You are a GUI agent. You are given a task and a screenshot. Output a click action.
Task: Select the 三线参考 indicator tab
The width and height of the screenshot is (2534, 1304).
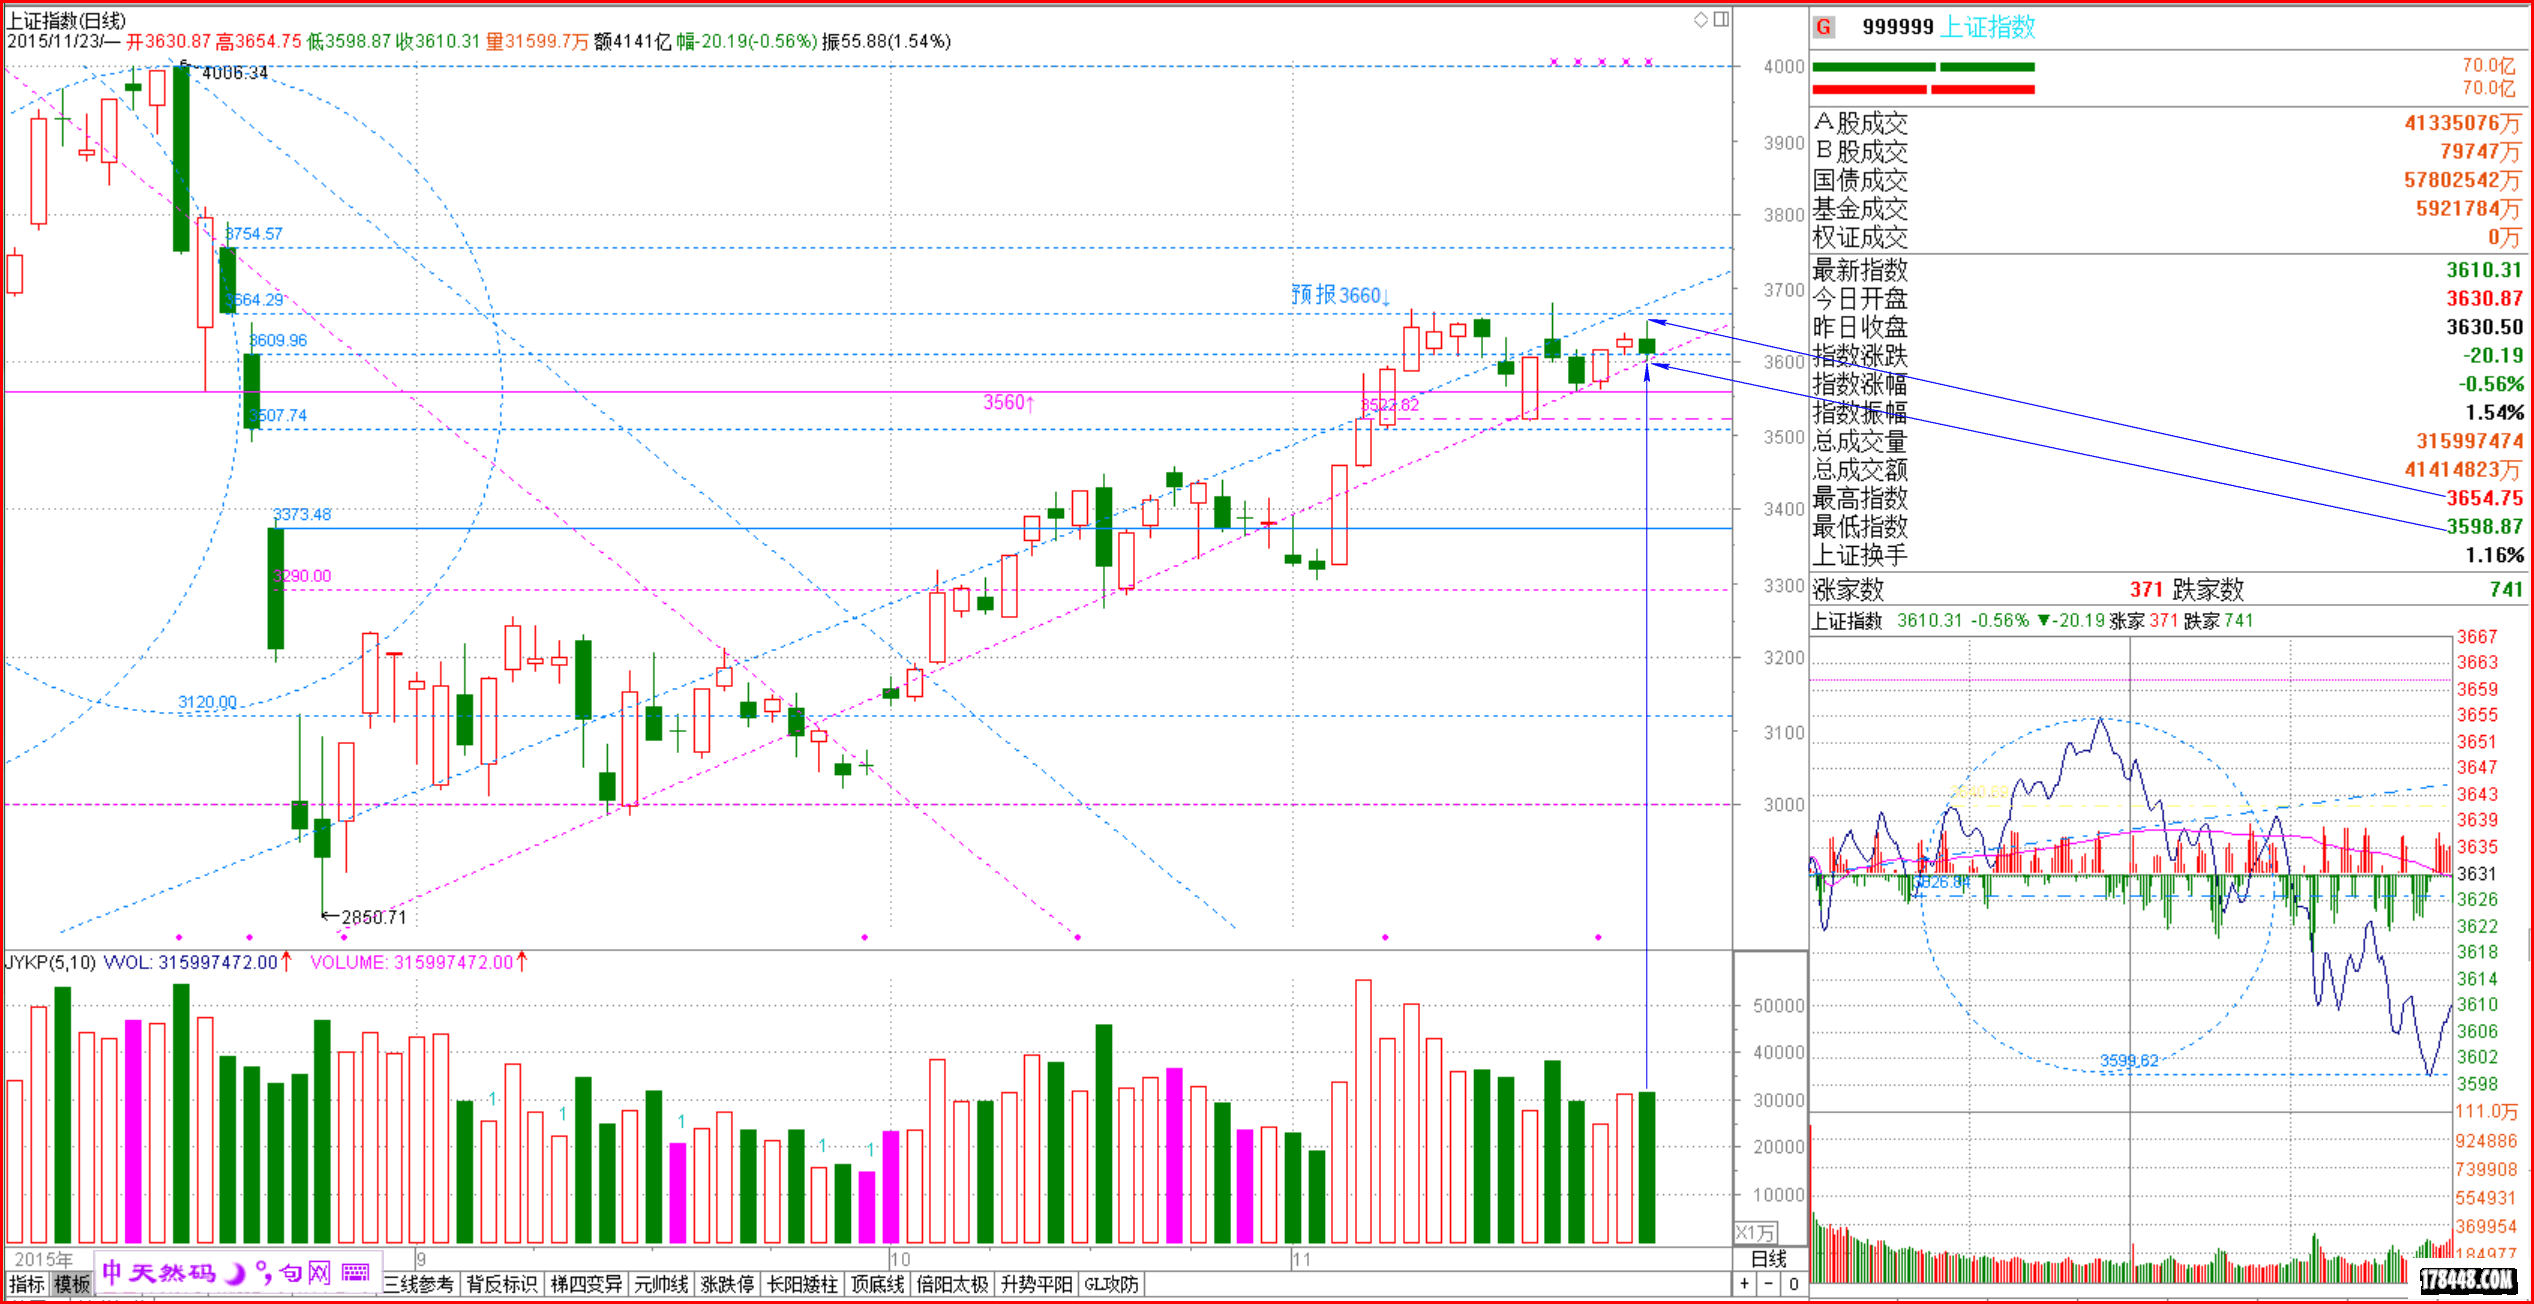click(x=418, y=1284)
